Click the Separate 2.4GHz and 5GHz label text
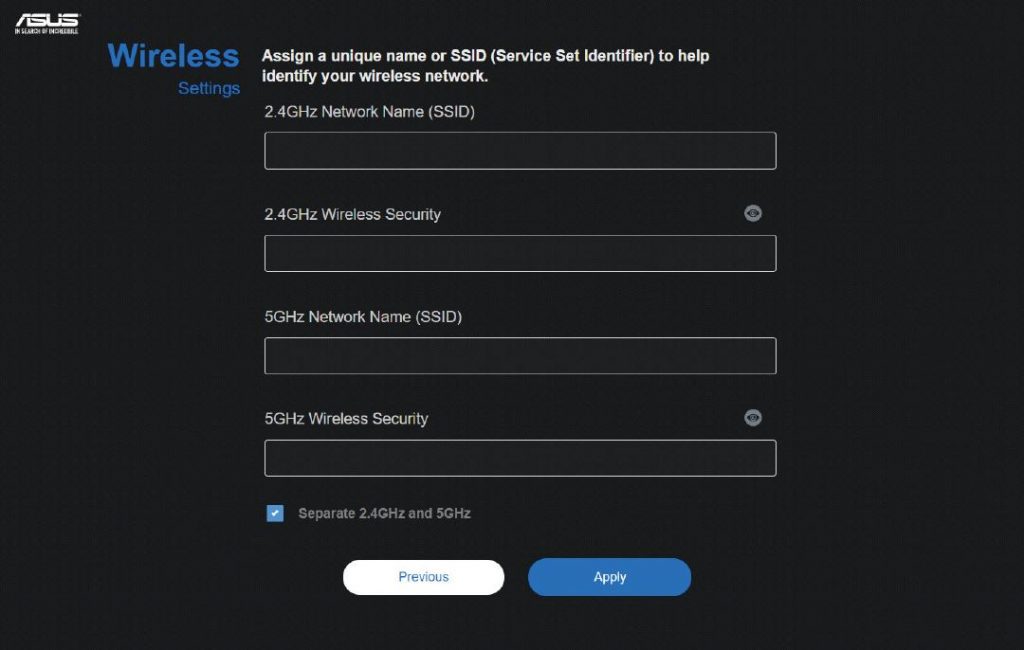1024x650 pixels. click(x=384, y=513)
